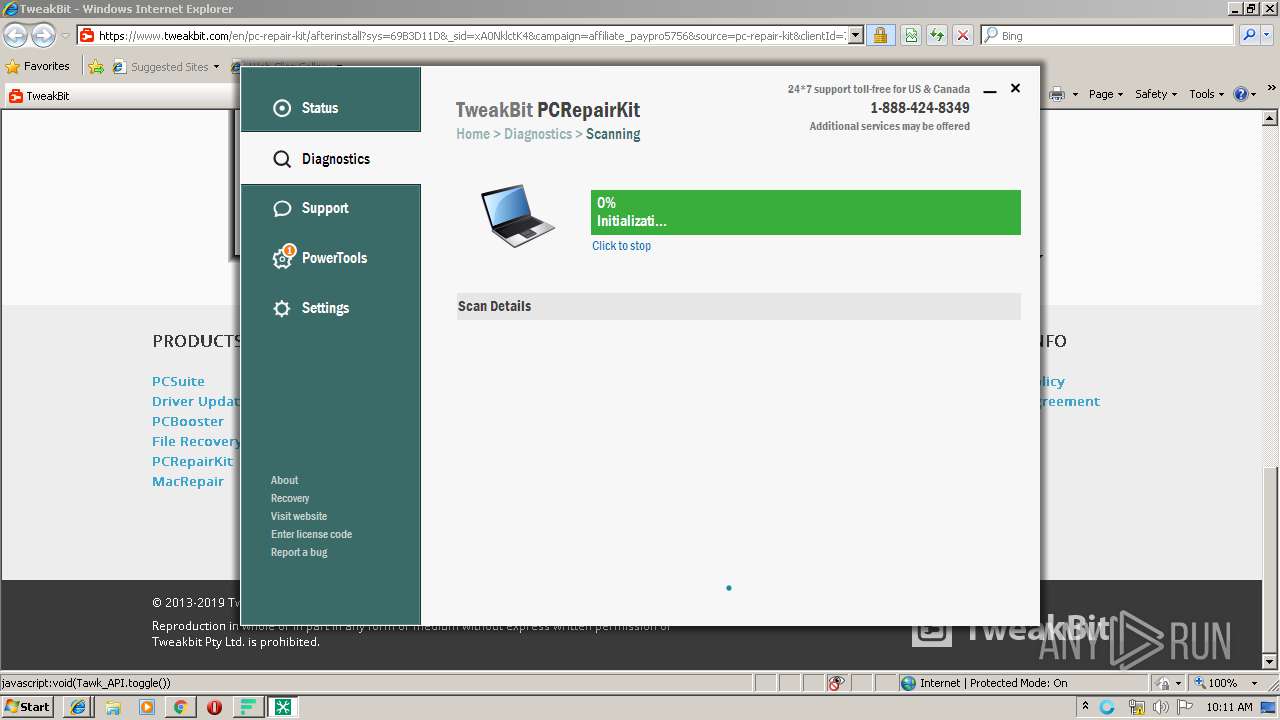Expand the Print dropdown arrow
The height and width of the screenshot is (720, 1280).
[x=1075, y=94]
